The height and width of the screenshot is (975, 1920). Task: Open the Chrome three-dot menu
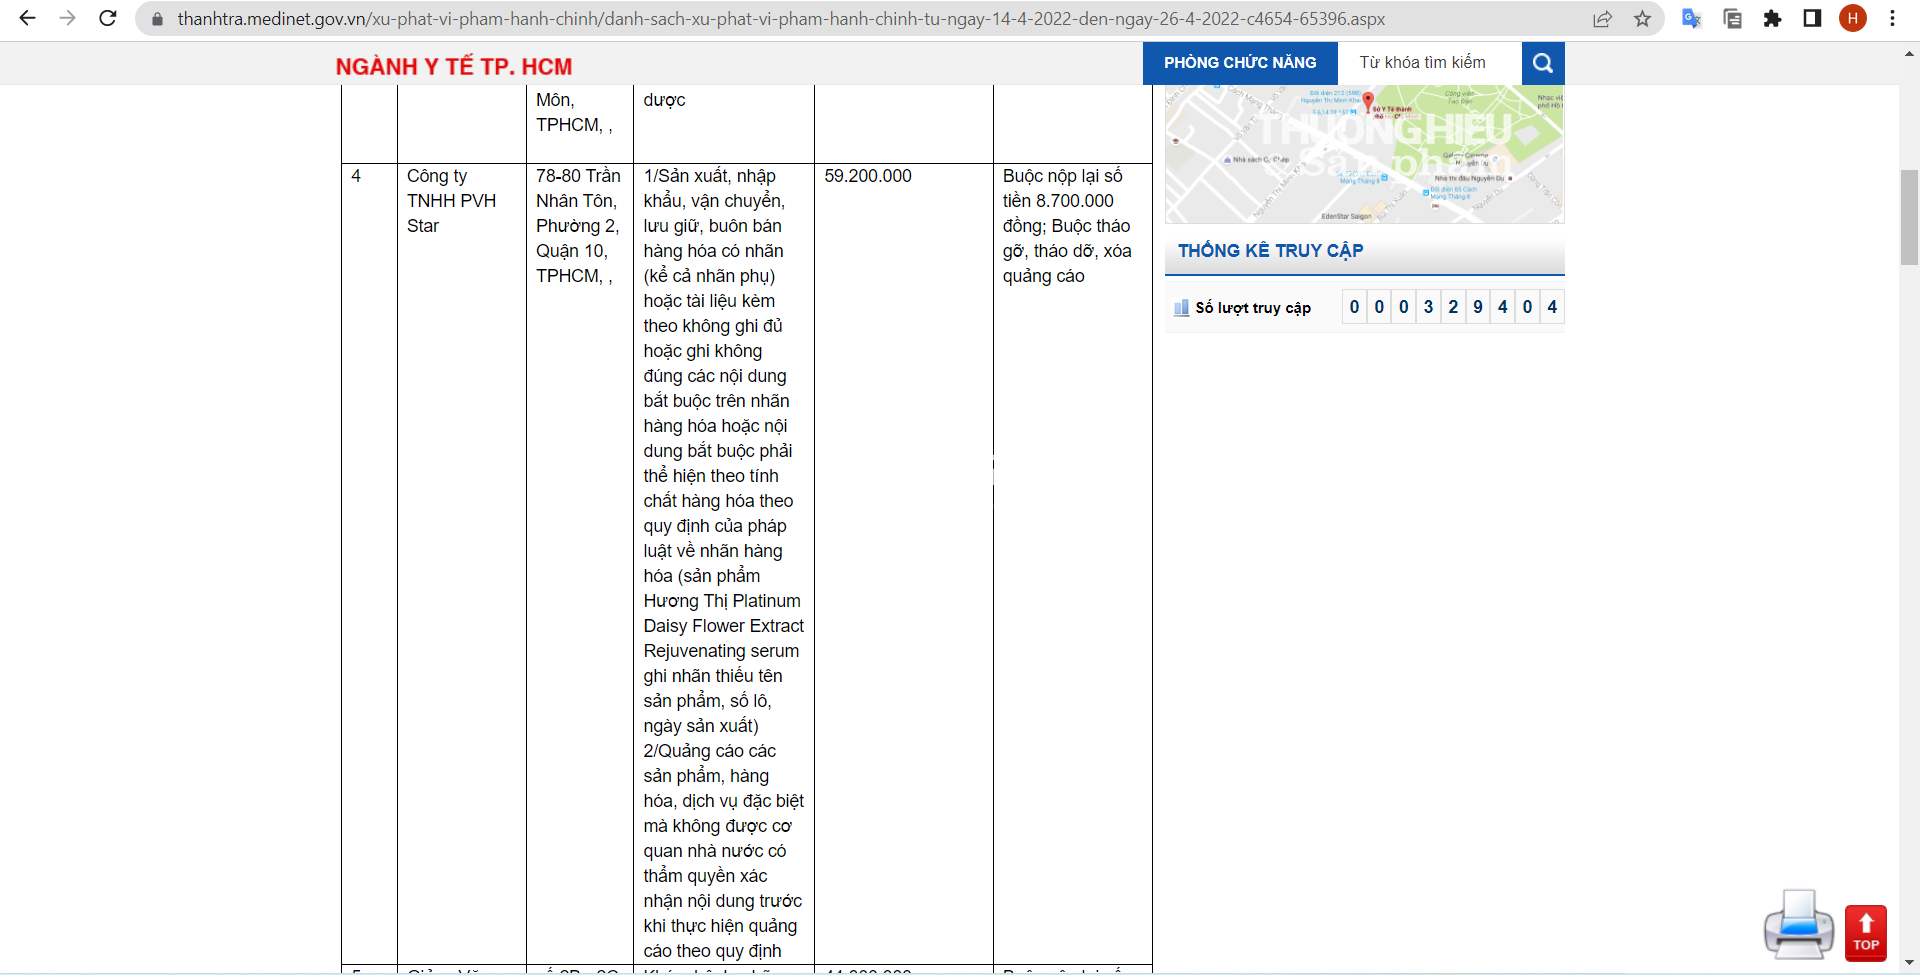[1892, 19]
